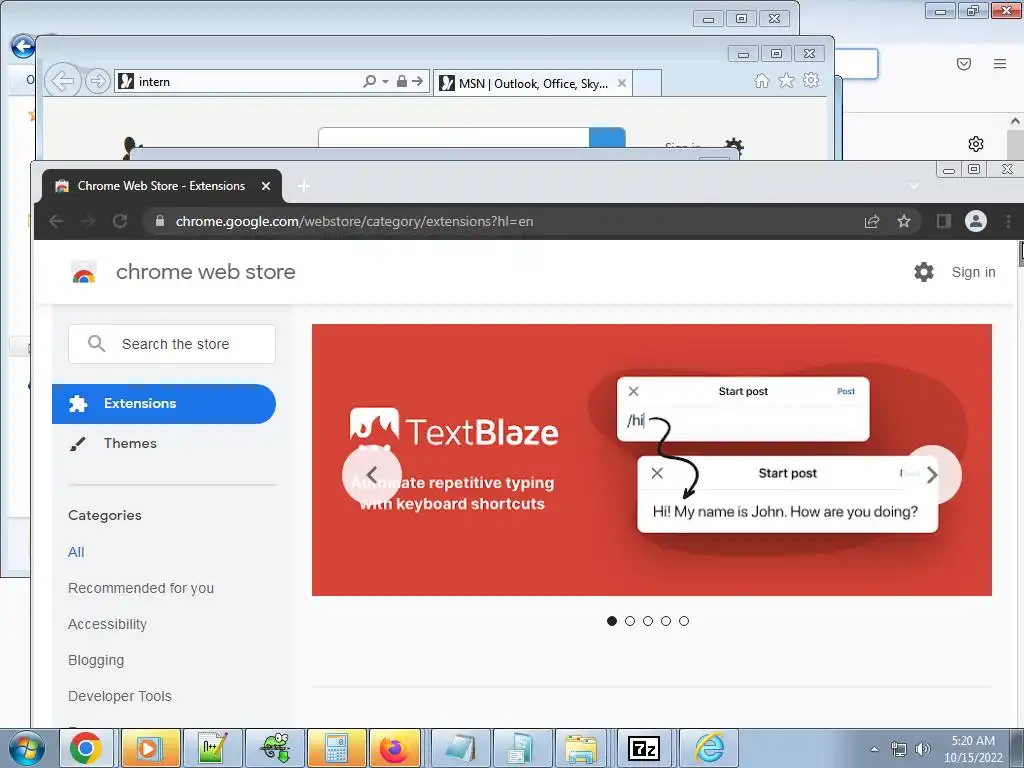1024x768 pixels.
Task: View site information lock icon in Chrome
Action: [160, 221]
